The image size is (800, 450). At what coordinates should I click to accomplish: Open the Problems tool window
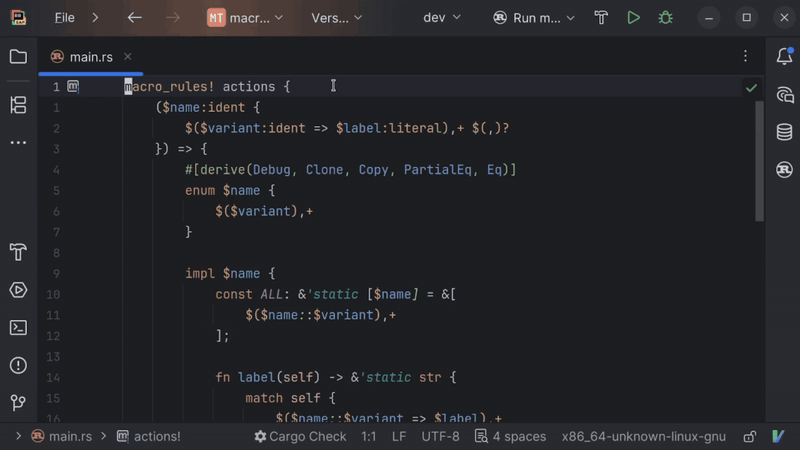[x=18, y=365]
